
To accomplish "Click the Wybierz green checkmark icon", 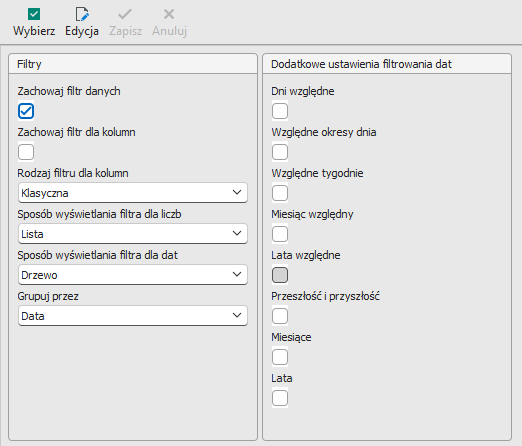I will (34, 14).
